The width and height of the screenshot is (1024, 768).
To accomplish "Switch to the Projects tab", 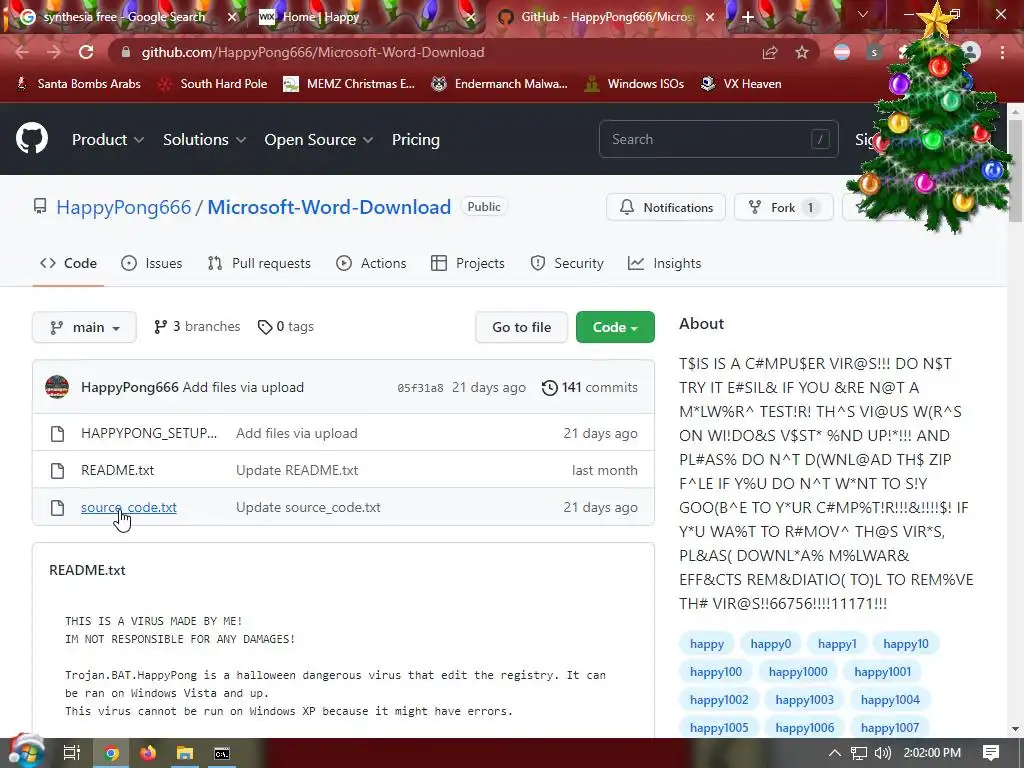I will [x=468, y=263].
